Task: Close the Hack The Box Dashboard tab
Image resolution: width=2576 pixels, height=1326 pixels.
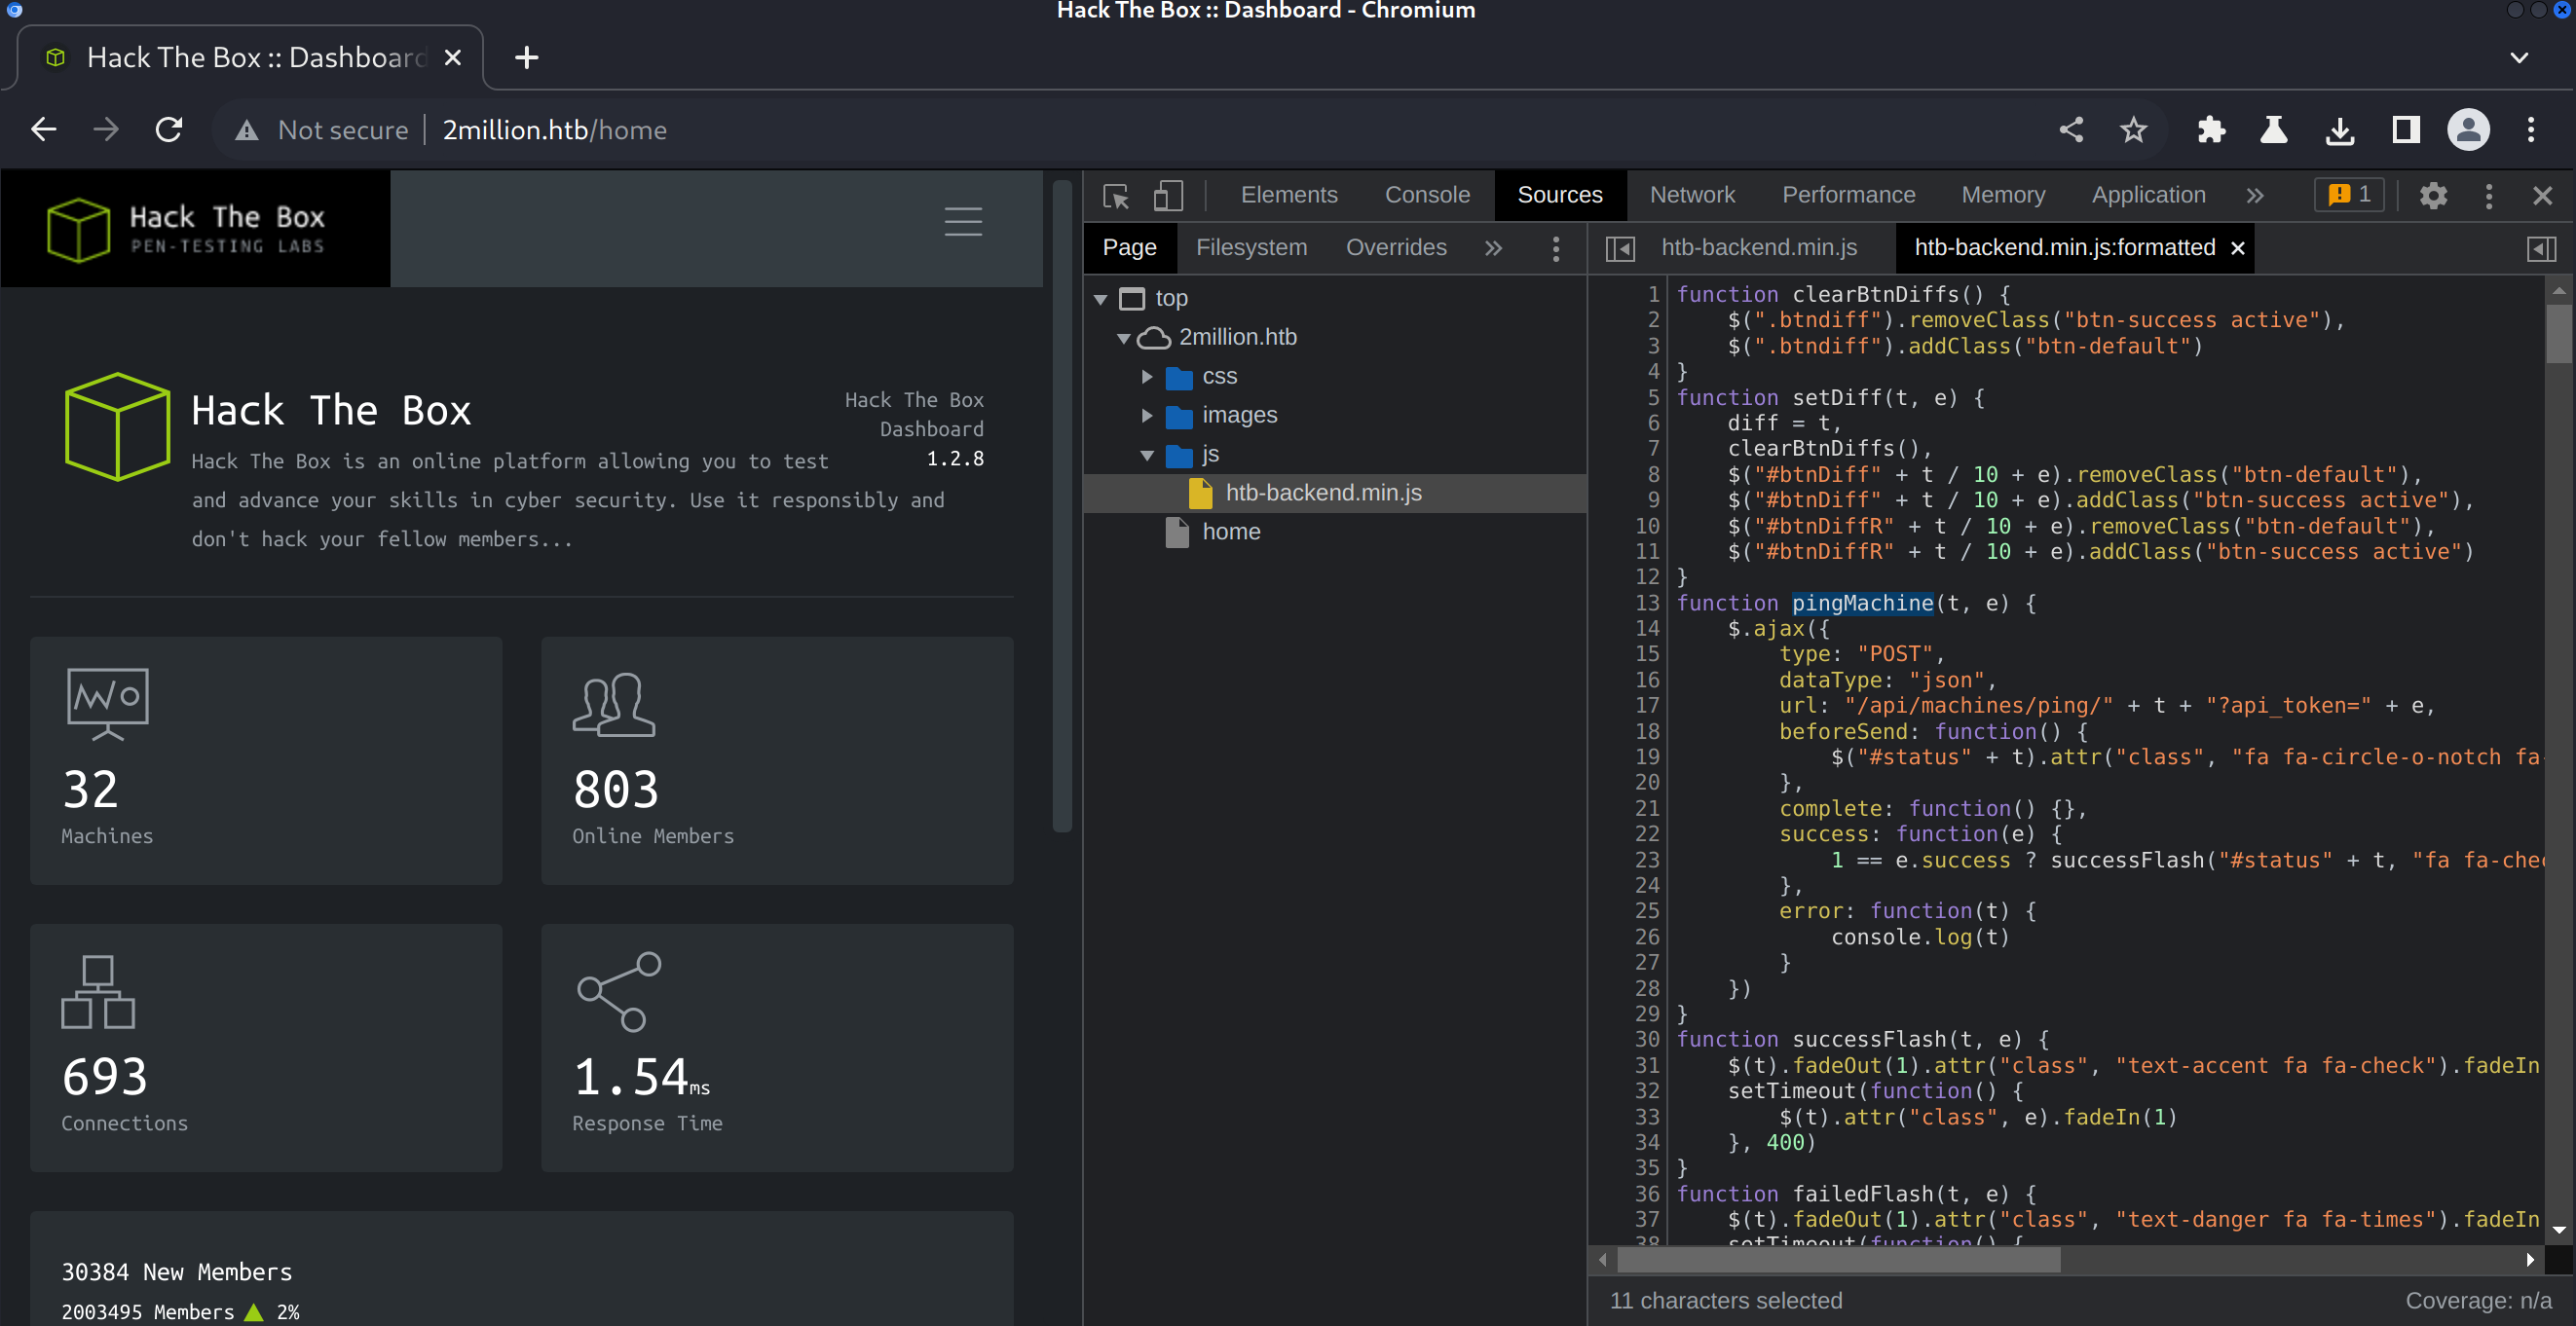Action: [x=453, y=58]
